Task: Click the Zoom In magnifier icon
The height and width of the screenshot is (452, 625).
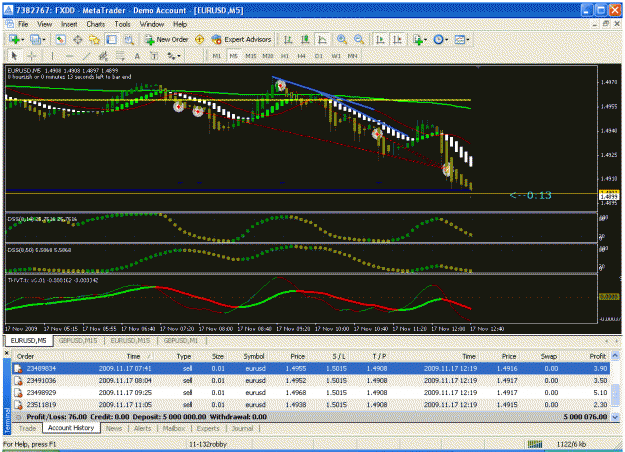Action: pyautogui.click(x=342, y=39)
